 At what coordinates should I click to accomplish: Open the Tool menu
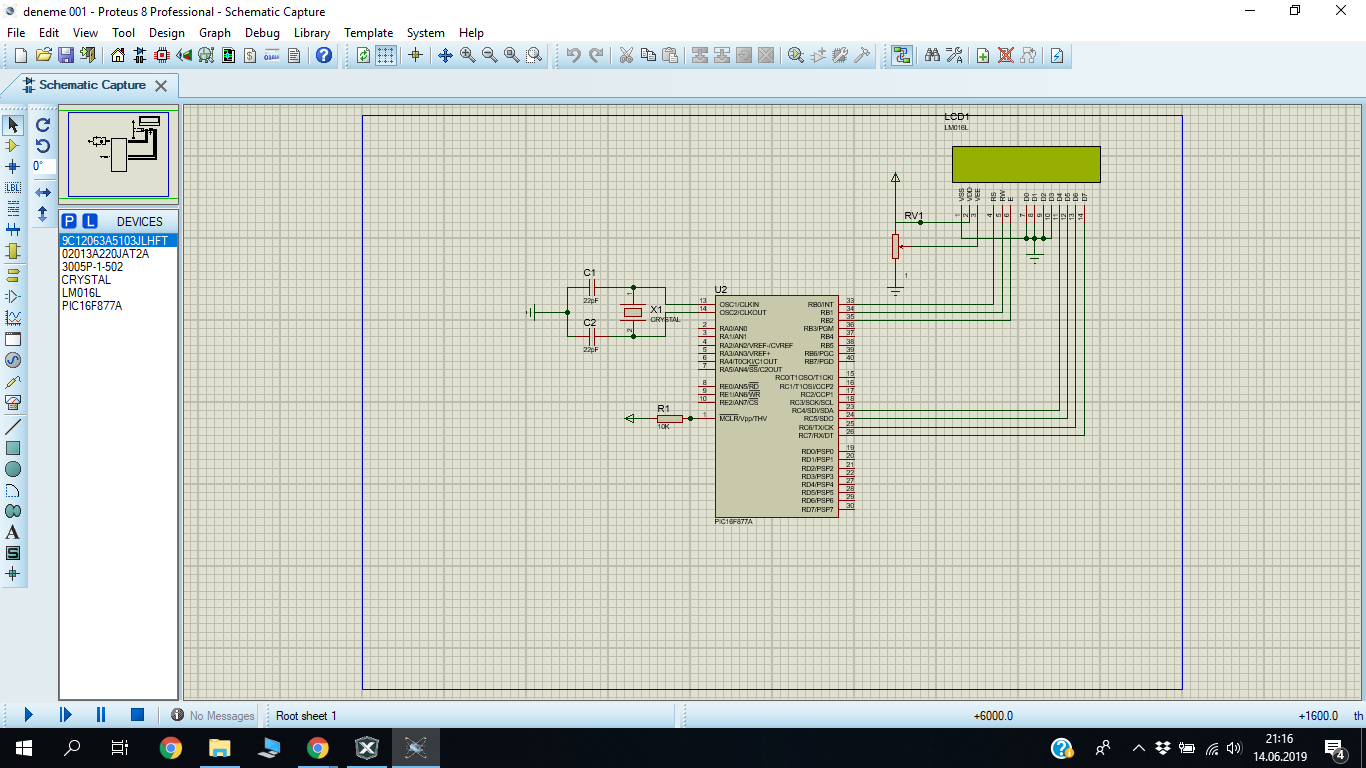coord(123,33)
